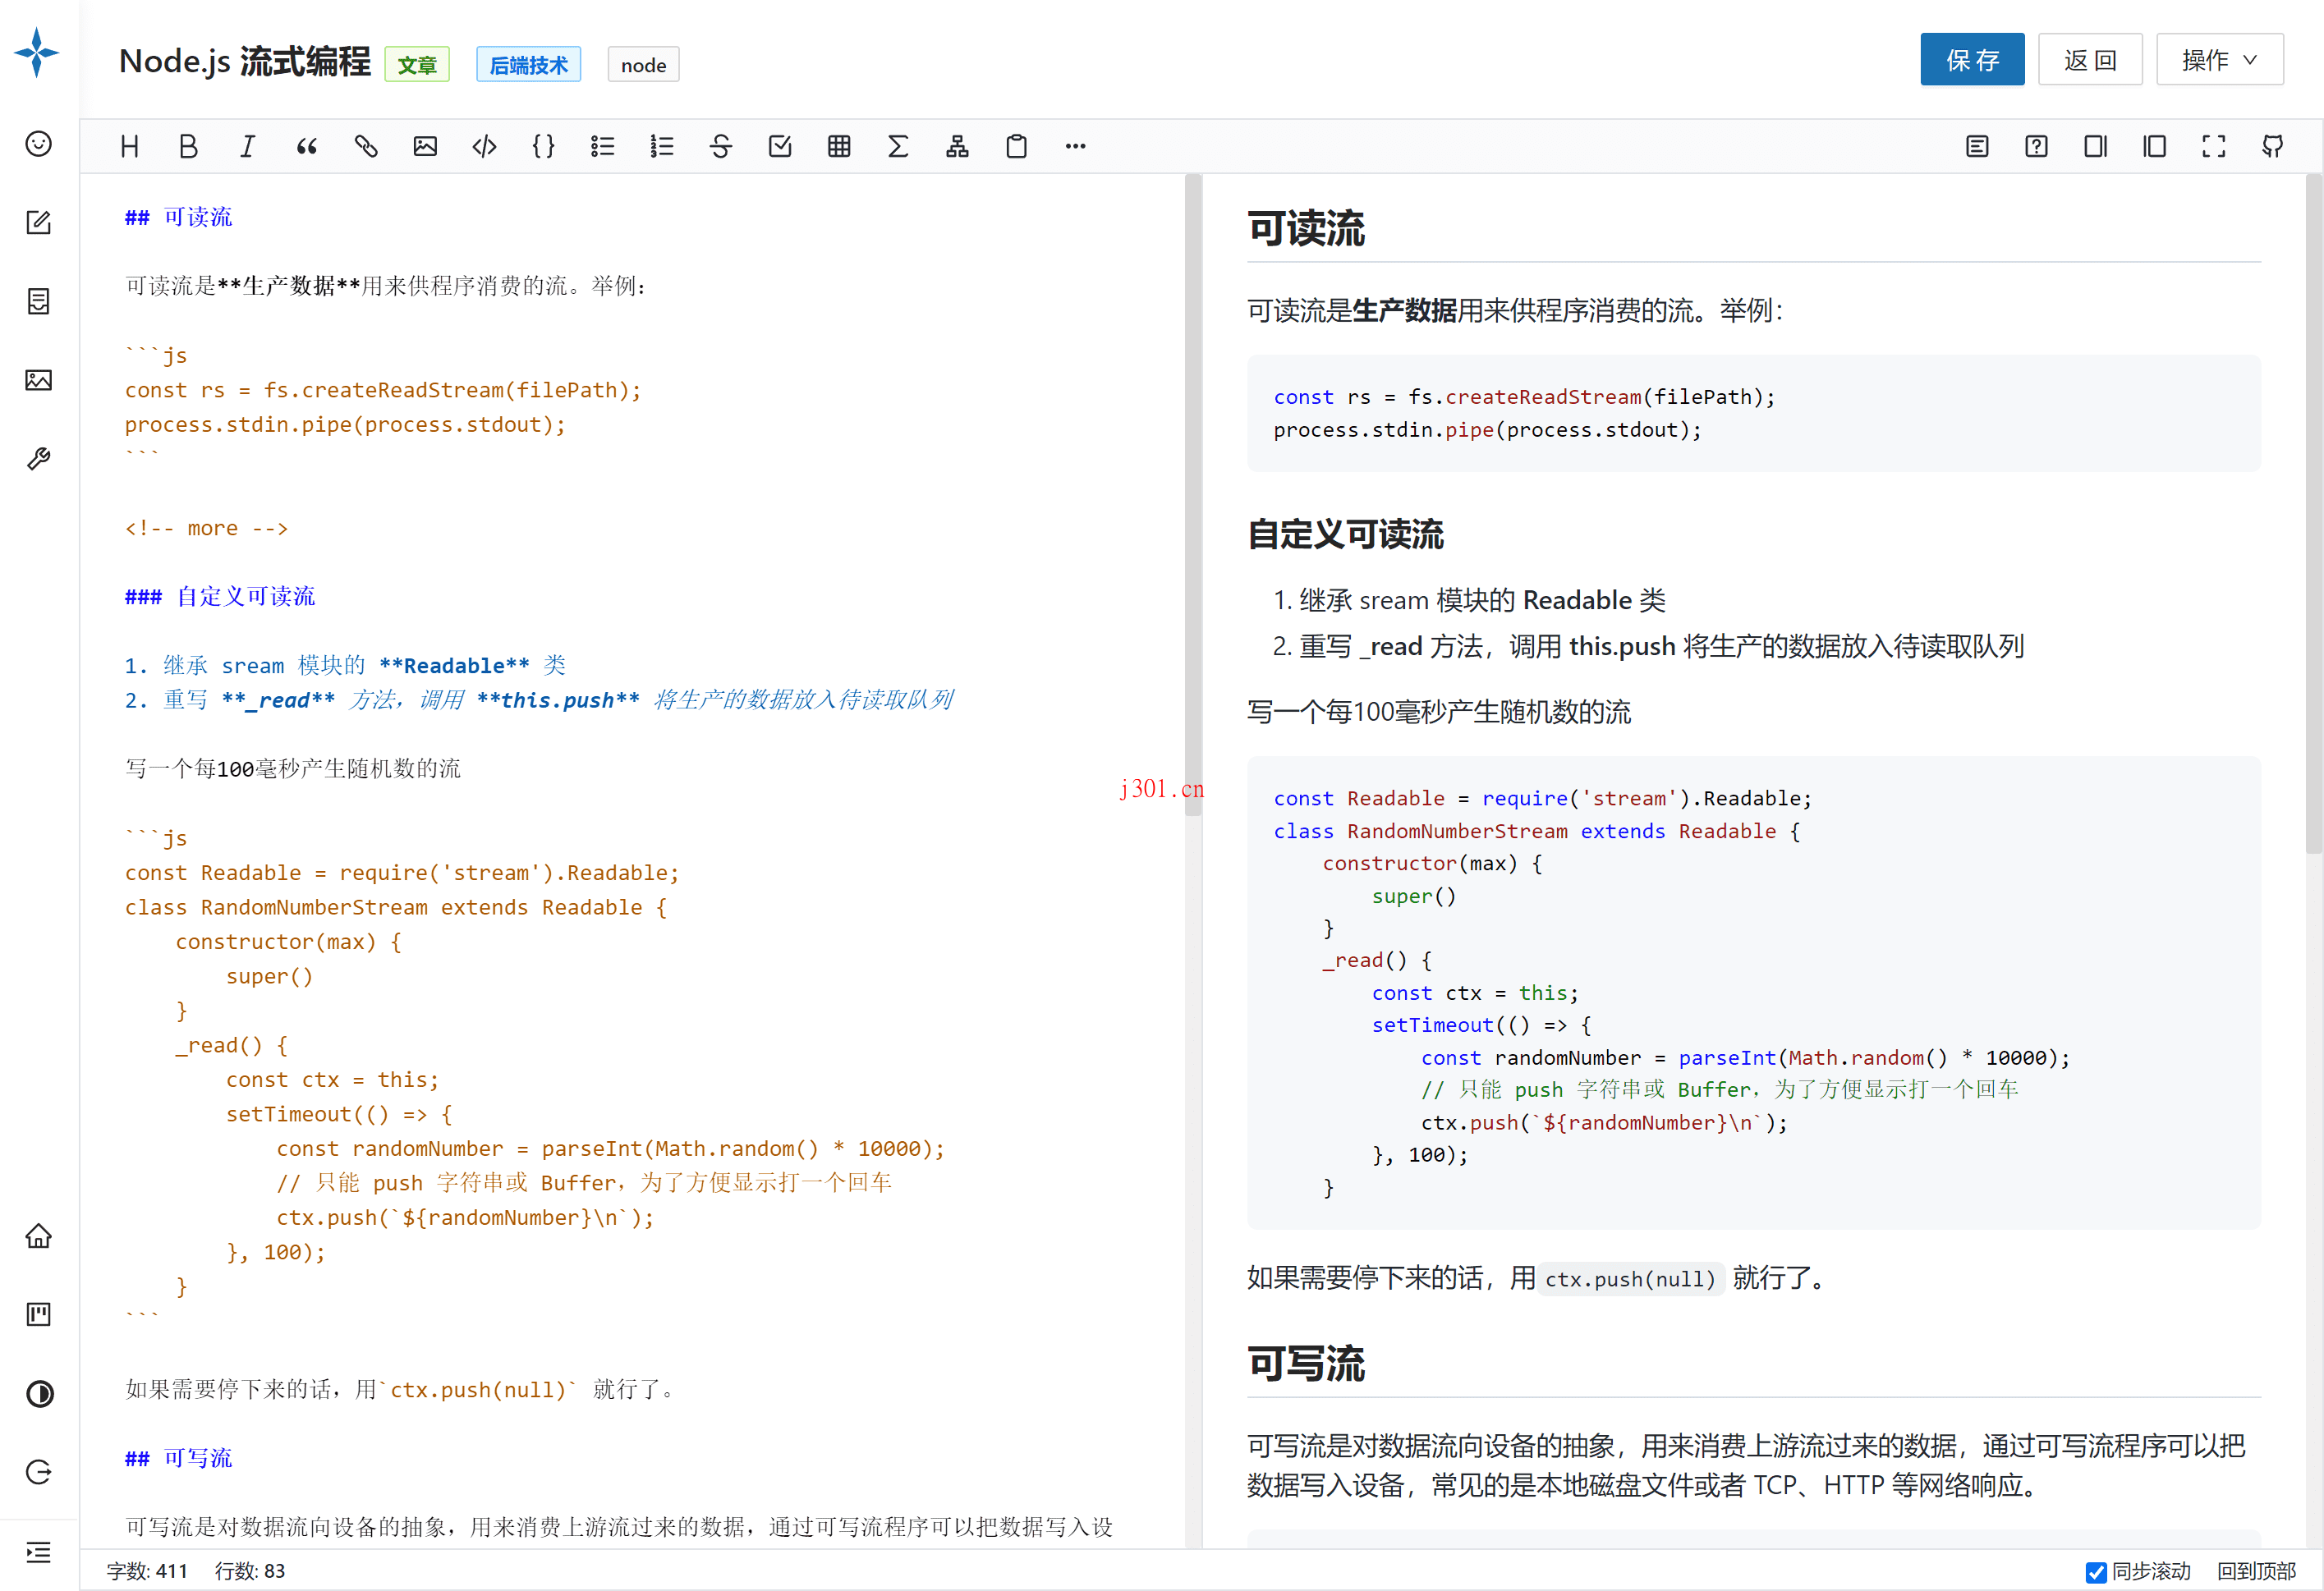
Task: Switch the editor to fullscreen mode
Action: (2214, 147)
